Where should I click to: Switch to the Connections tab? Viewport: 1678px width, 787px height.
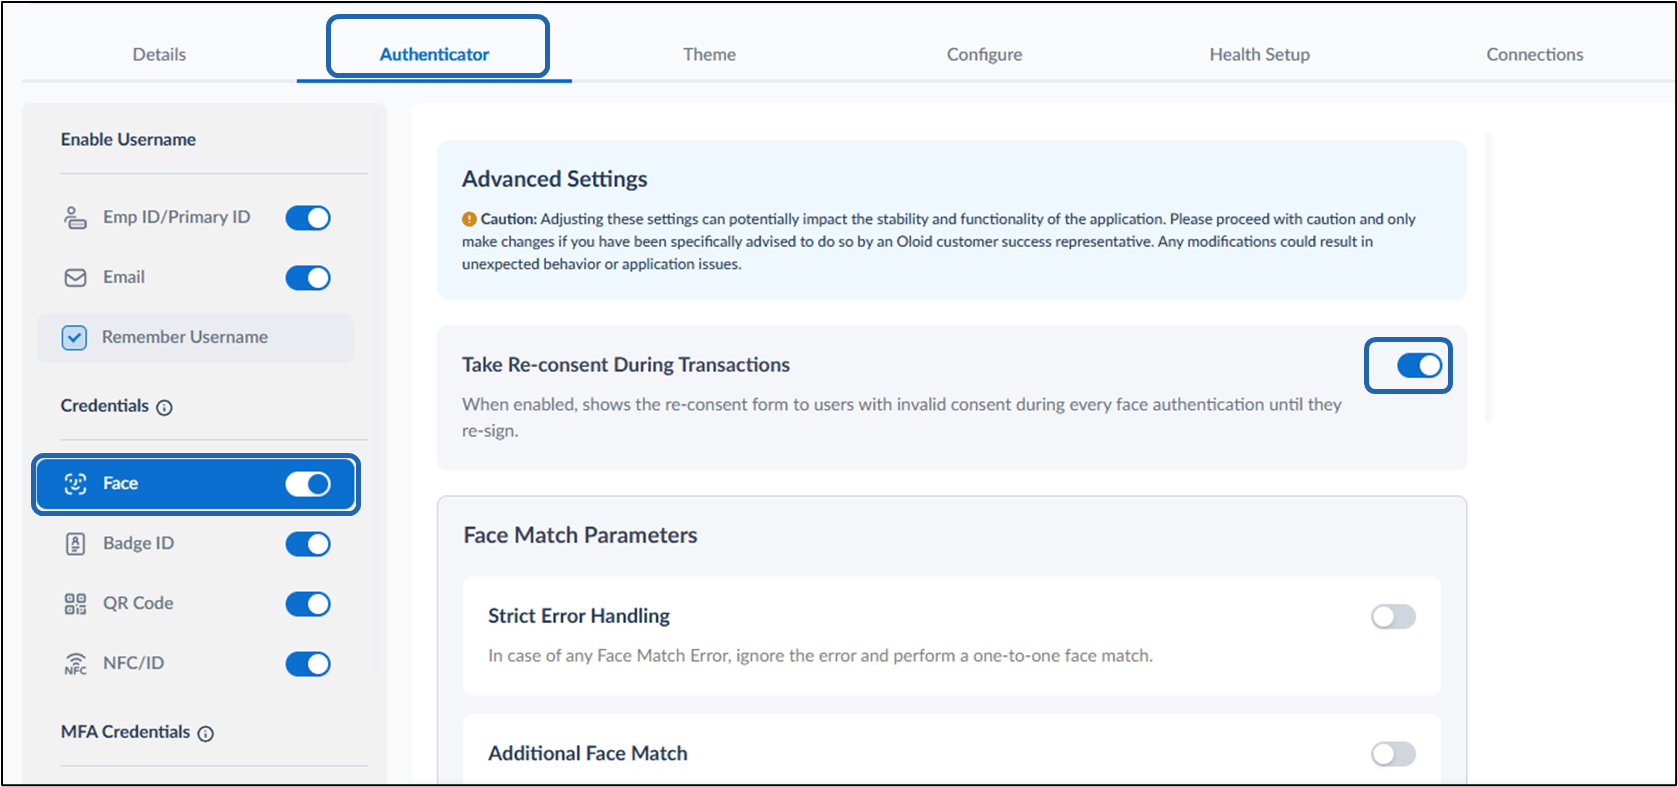tap(1534, 54)
